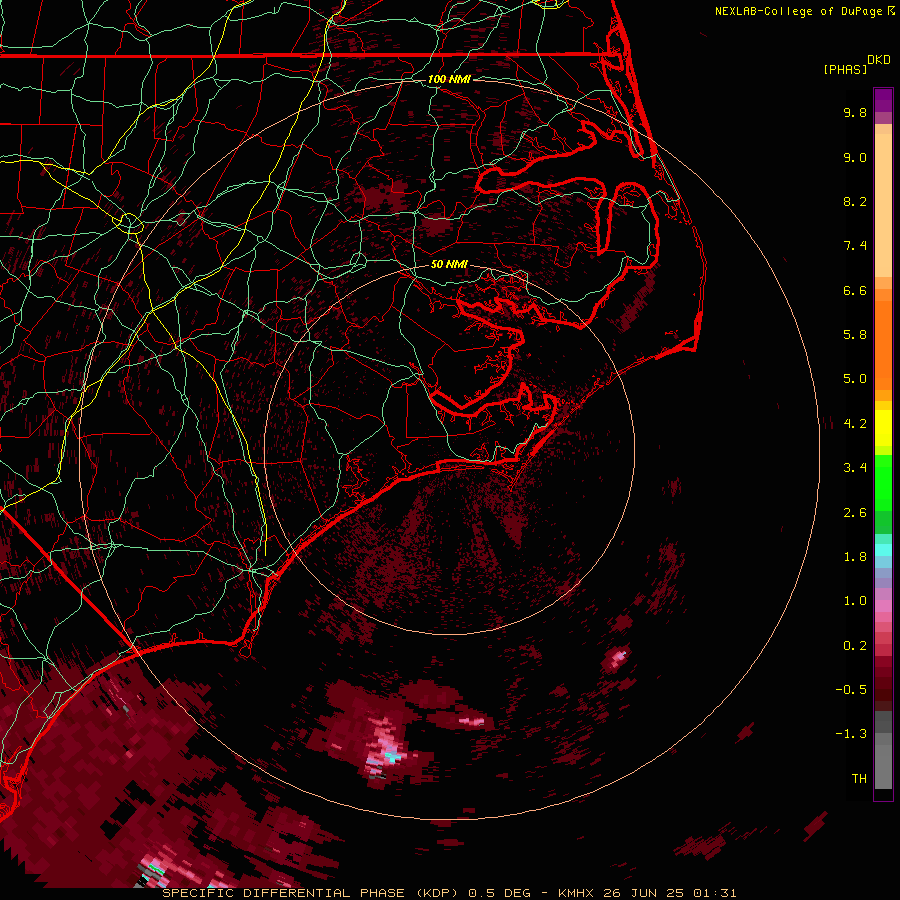Click the DKD unit label above color scale
The width and height of the screenshot is (900, 900).
(x=879, y=60)
